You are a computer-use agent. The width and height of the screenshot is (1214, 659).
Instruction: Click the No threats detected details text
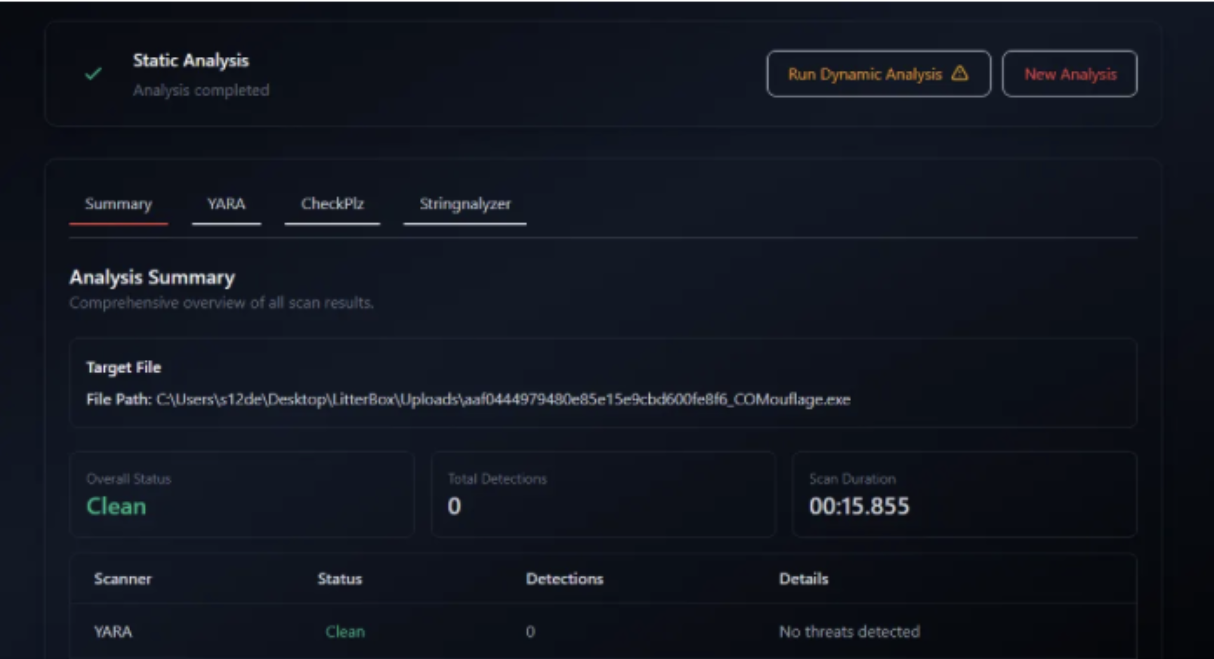click(849, 632)
